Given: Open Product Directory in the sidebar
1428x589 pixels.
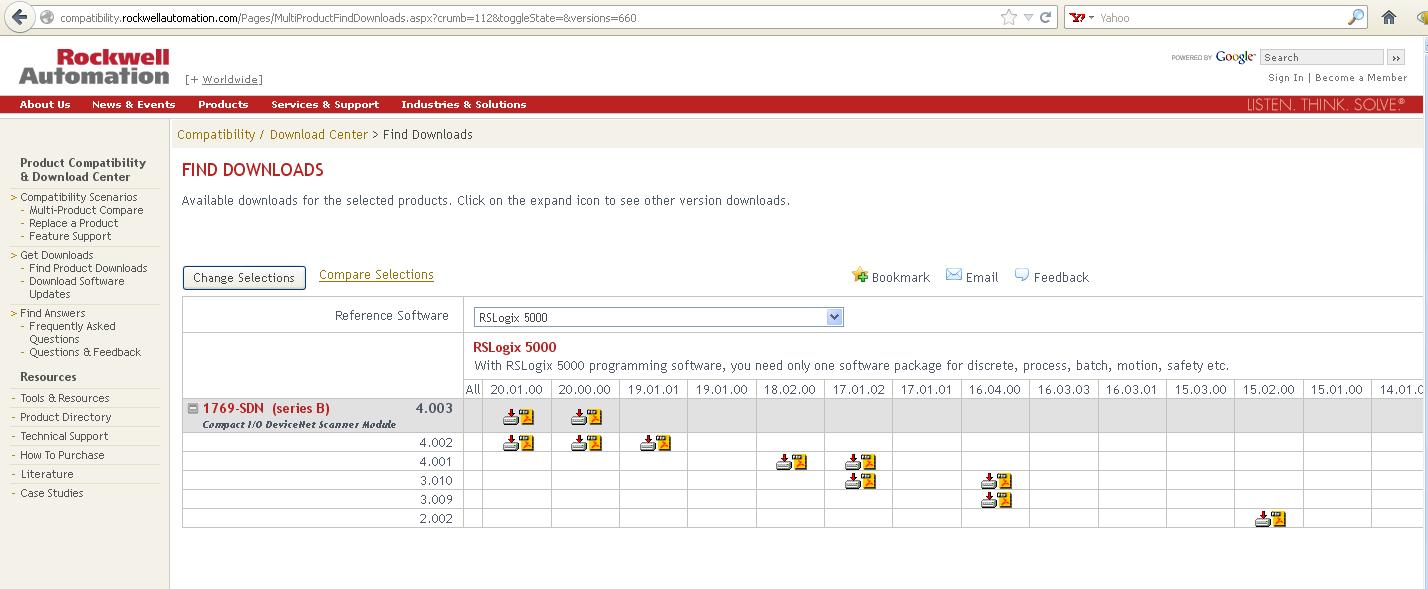Looking at the screenshot, I should pos(66,417).
